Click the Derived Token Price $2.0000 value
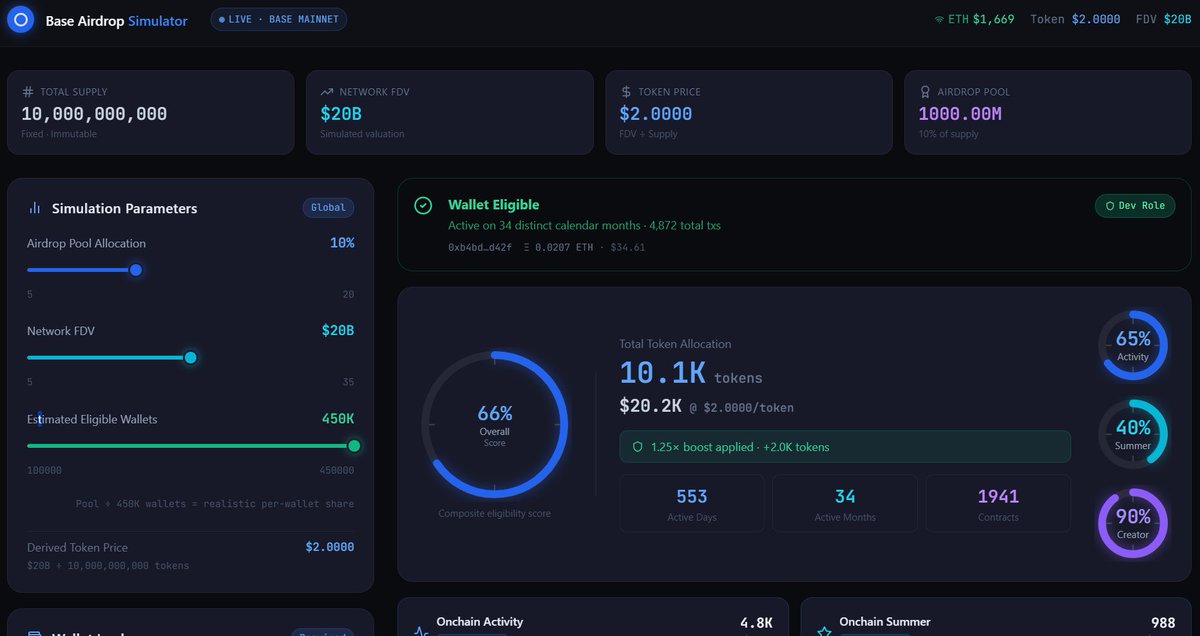Image resolution: width=1200 pixels, height=636 pixels. point(330,547)
